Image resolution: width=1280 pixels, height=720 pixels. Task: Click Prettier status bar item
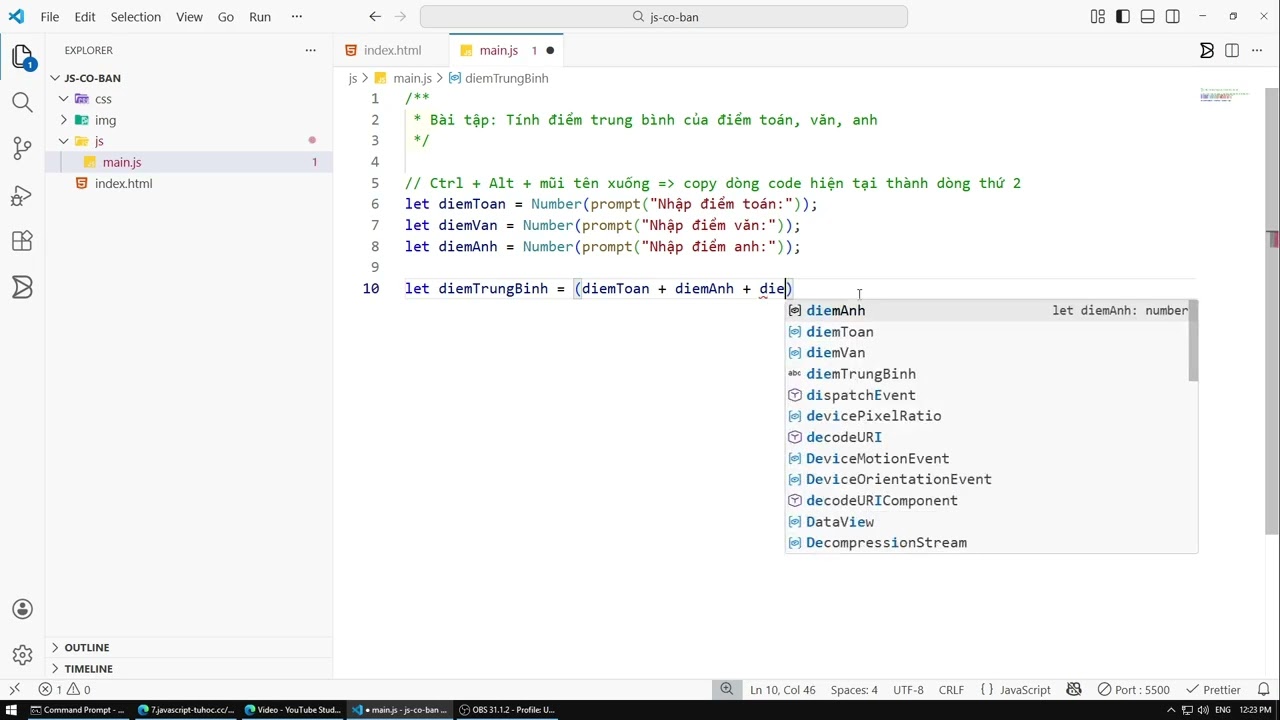tap(1213, 689)
